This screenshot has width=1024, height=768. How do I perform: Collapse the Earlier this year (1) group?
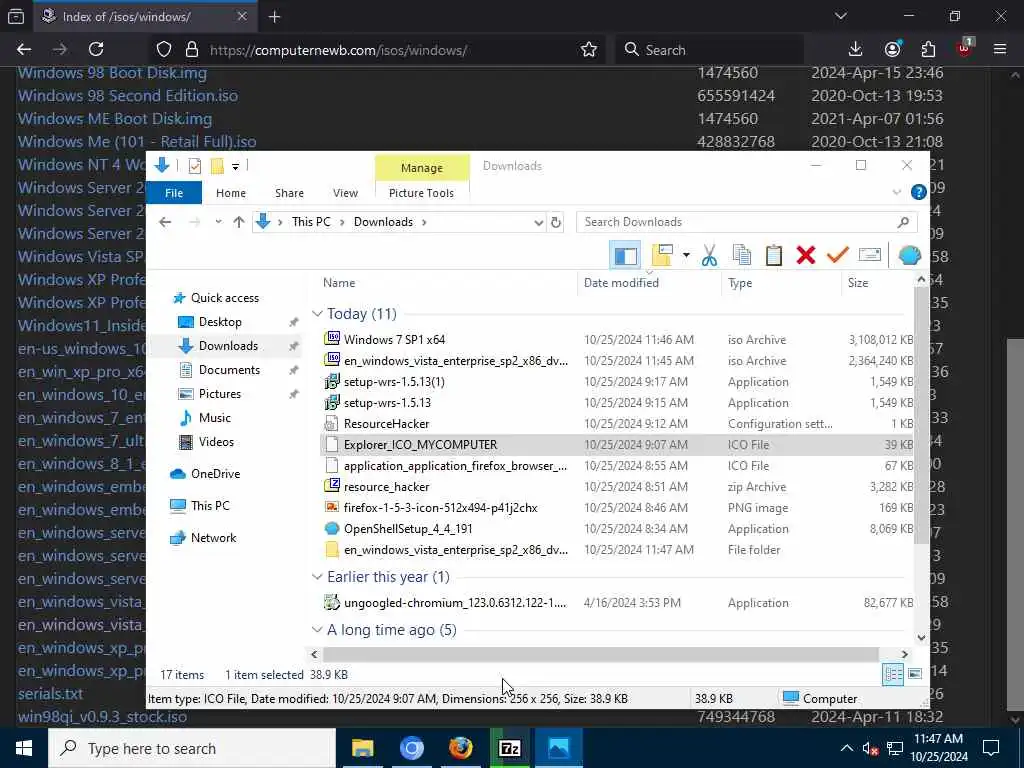317,577
